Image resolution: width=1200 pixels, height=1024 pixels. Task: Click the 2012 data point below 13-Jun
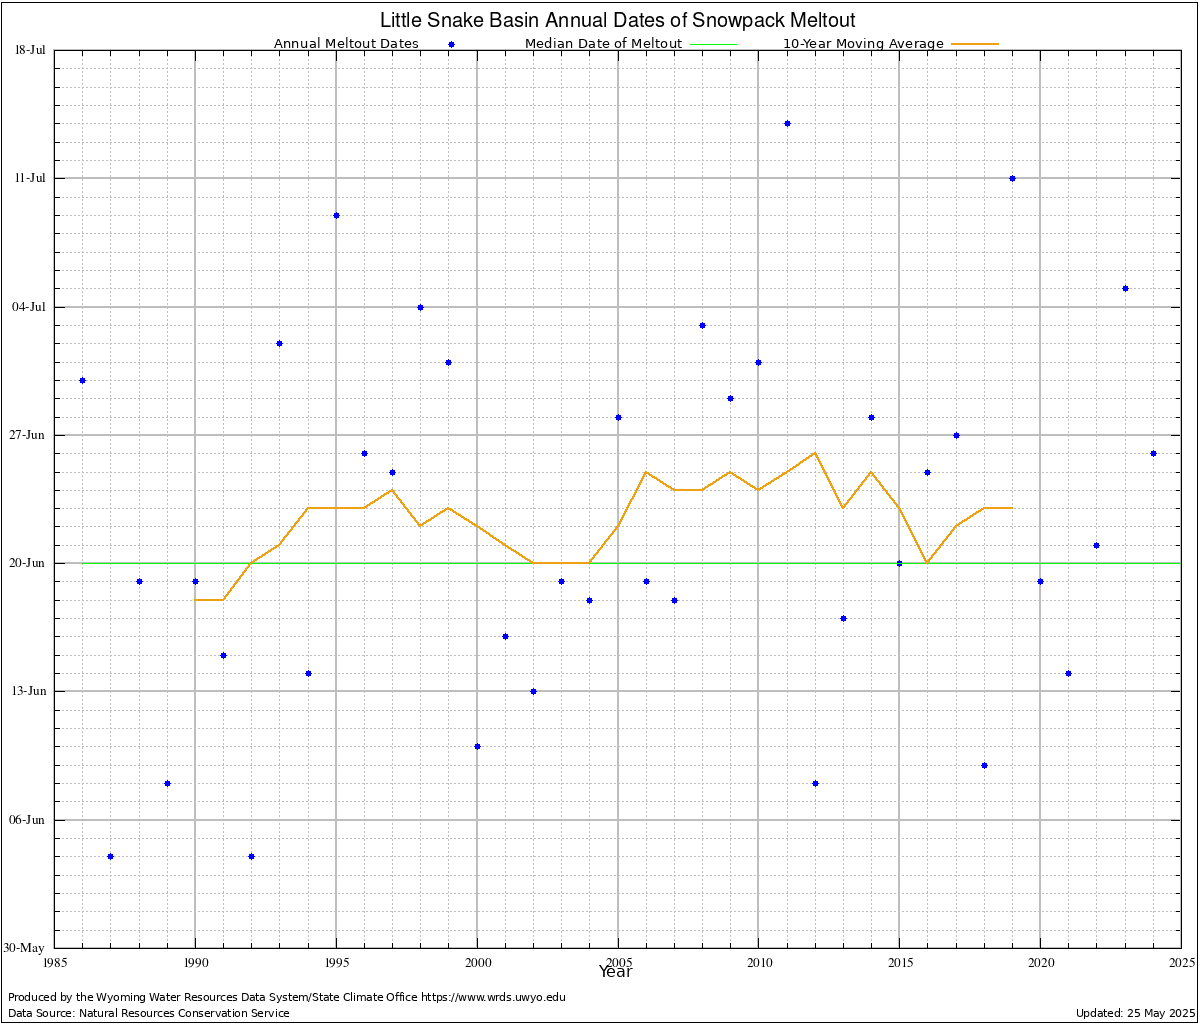815,783
